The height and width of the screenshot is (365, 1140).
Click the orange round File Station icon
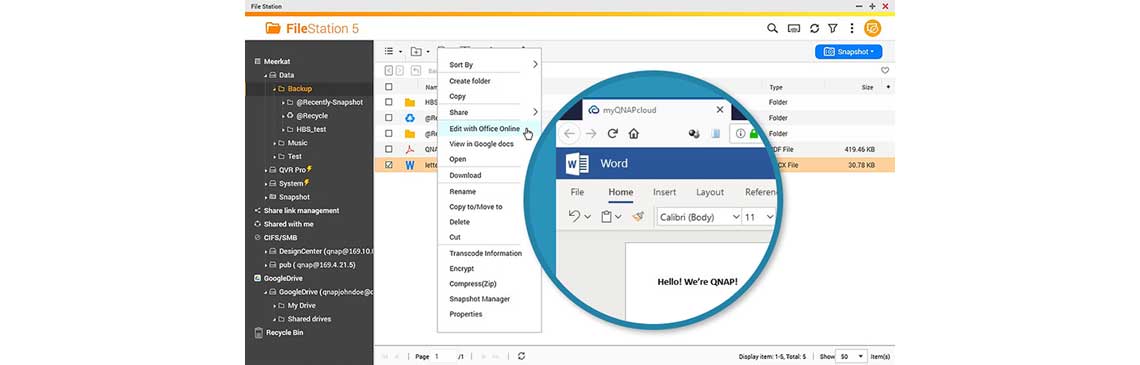pos(872,28)
